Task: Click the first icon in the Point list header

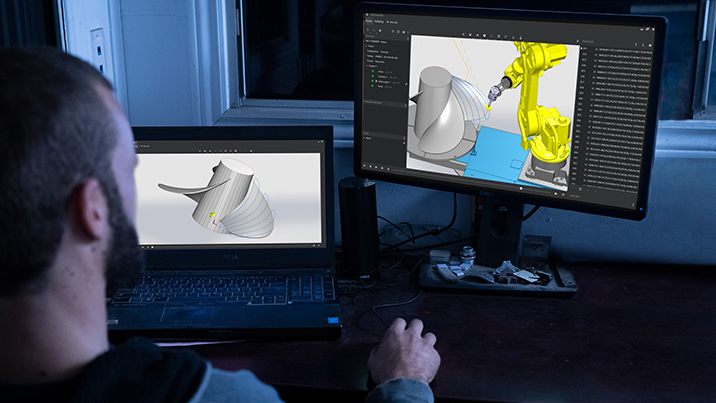Action: (x=636, y=45)
